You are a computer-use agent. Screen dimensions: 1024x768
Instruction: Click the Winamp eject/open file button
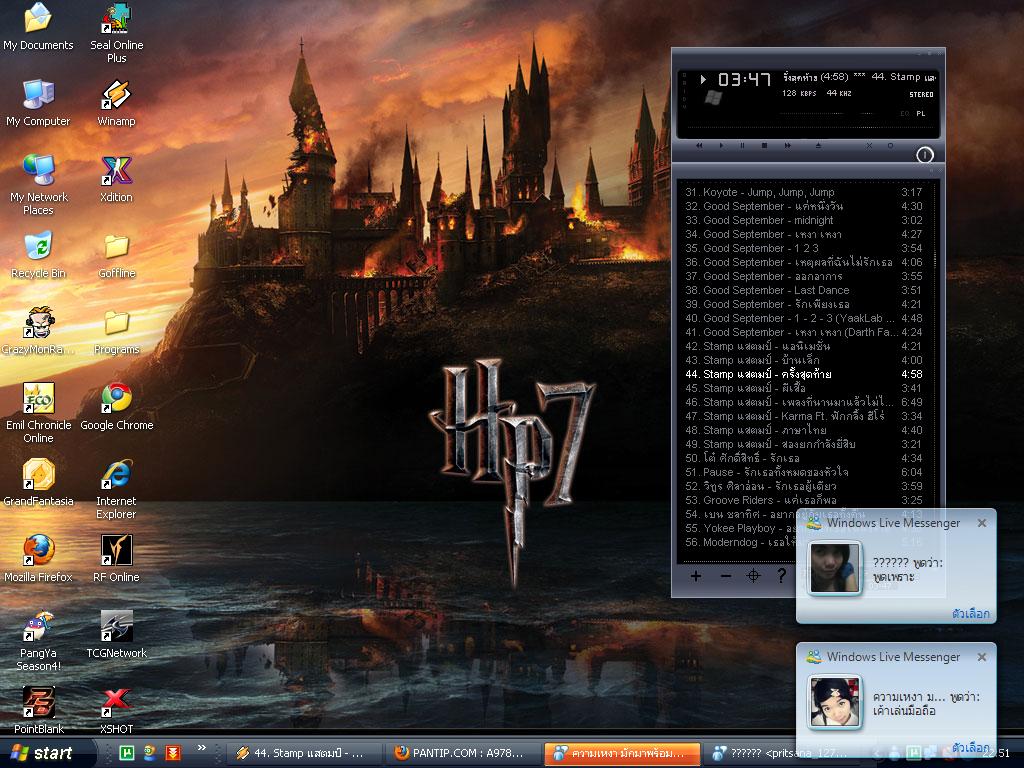[x=818, y=146]
